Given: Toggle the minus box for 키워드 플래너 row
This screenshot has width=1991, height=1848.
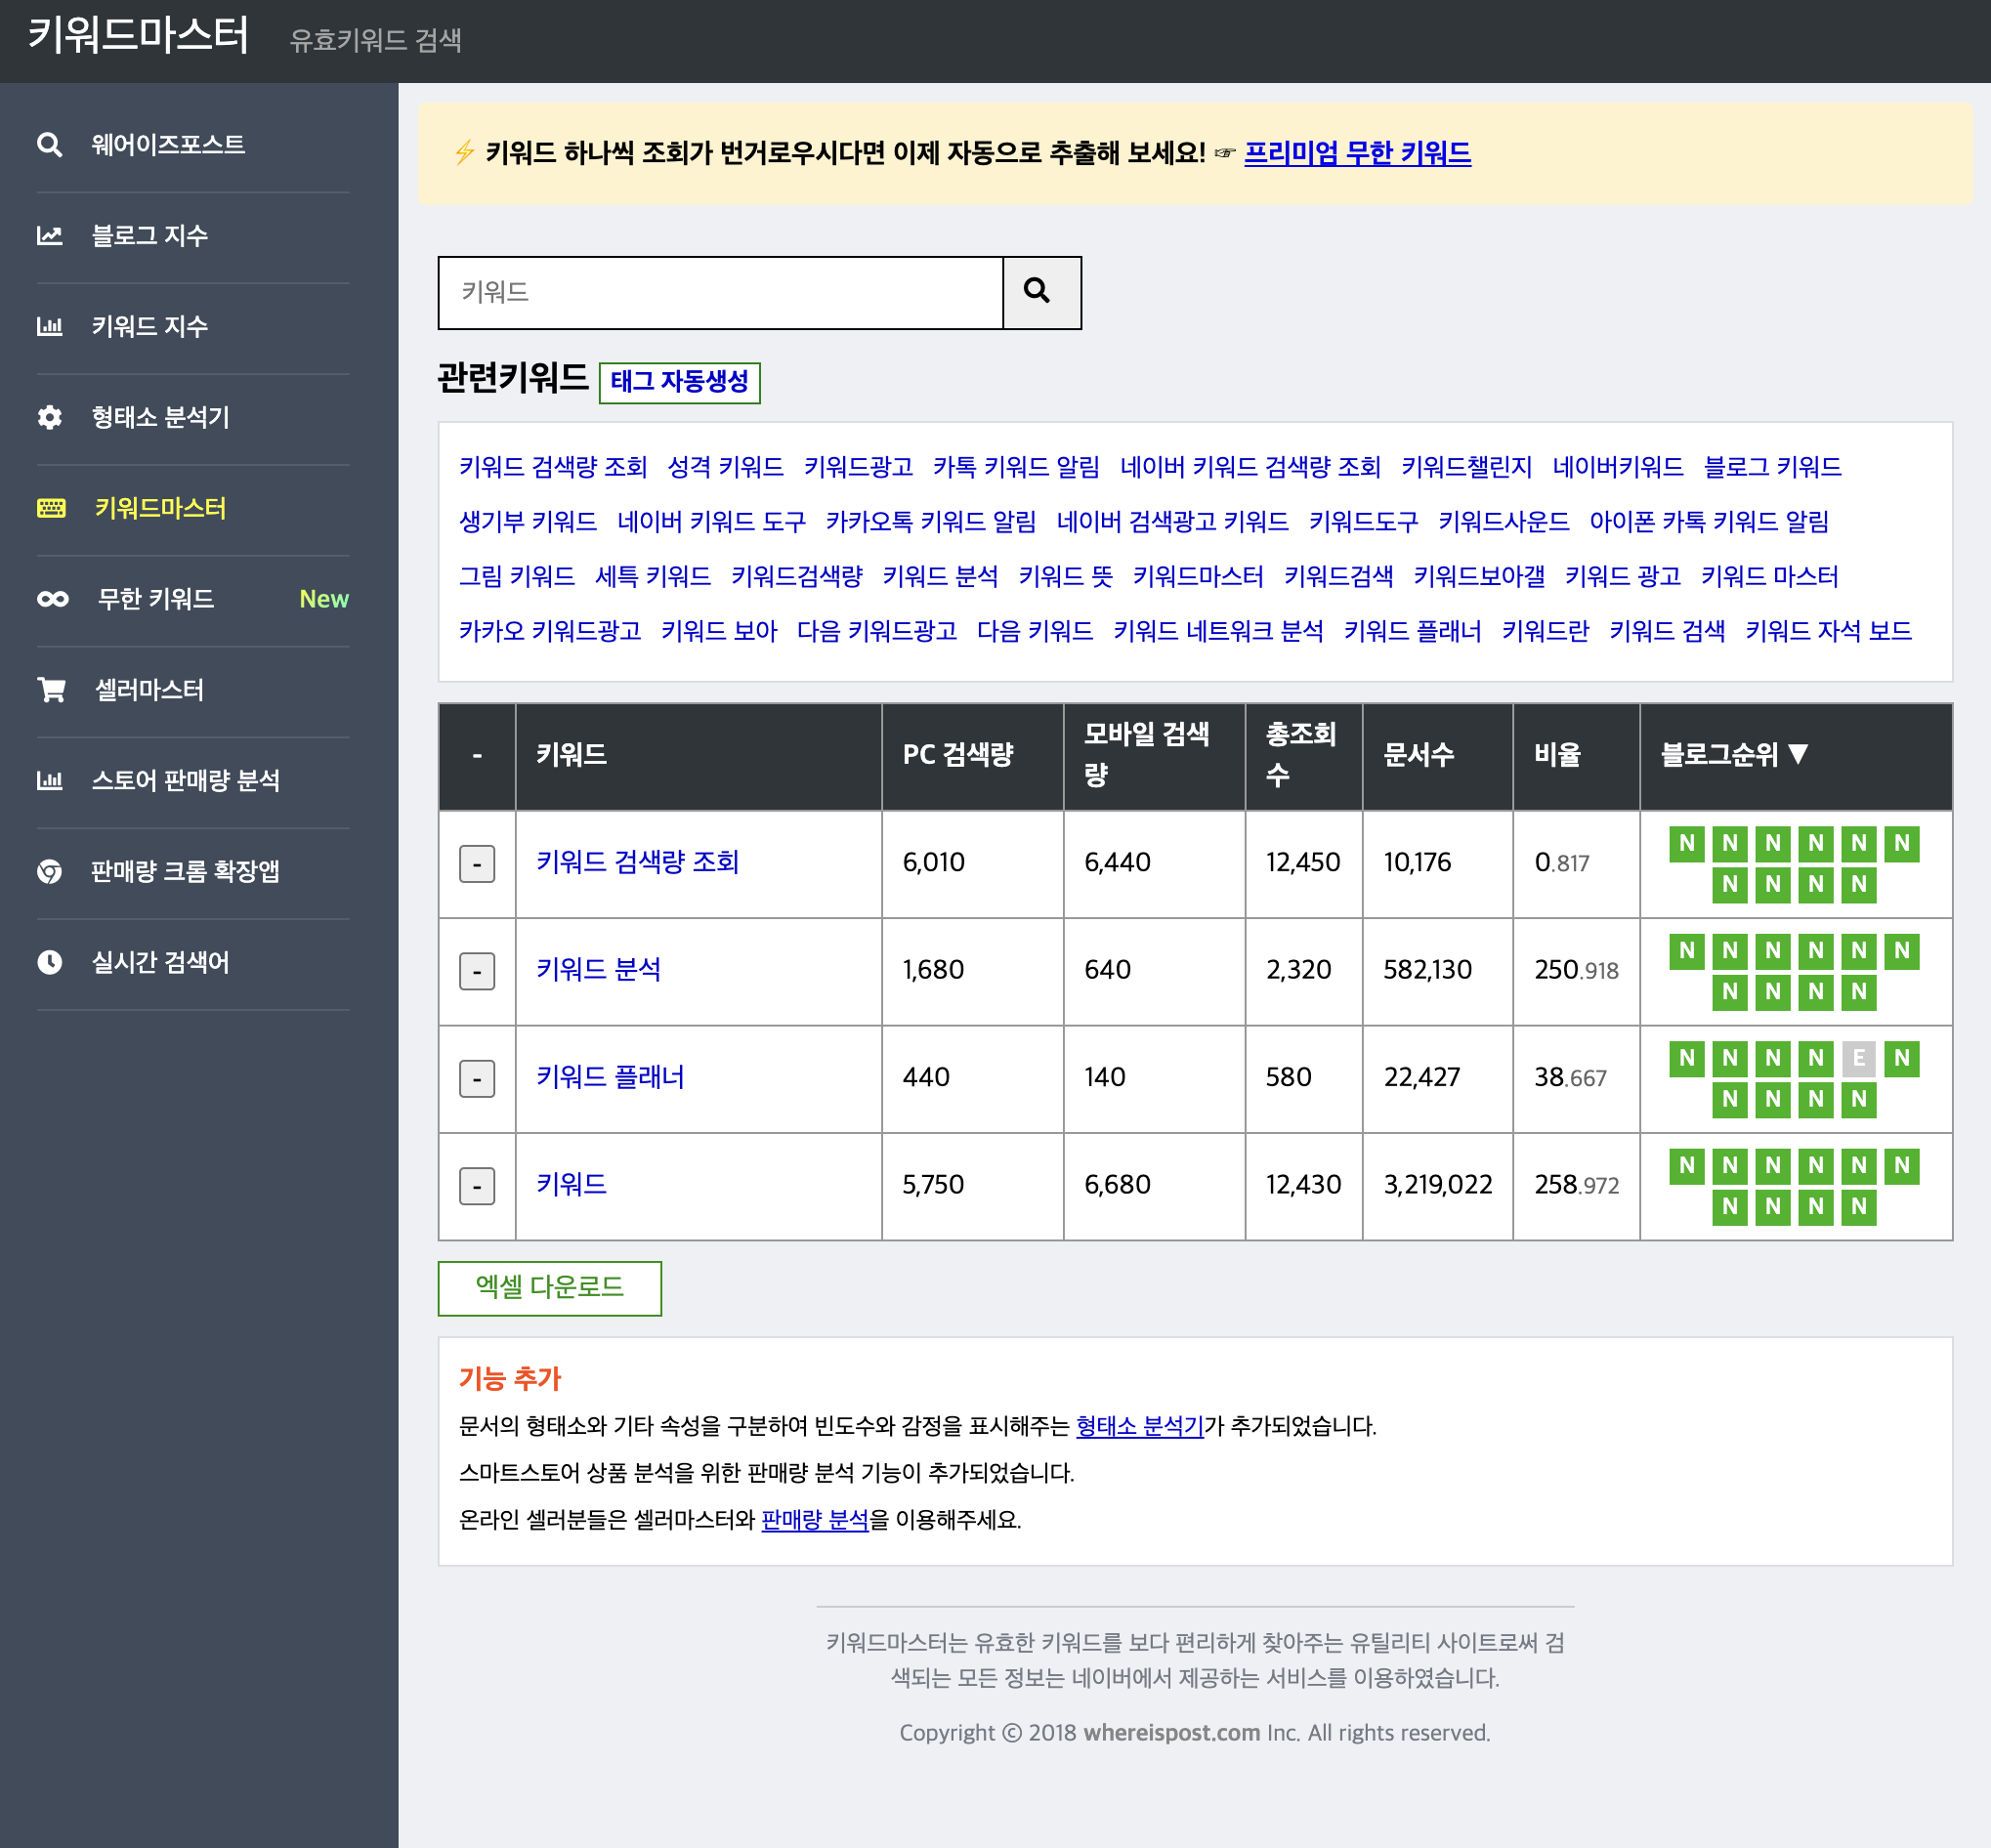Looking at the screenshot, I should (477, 1079).
